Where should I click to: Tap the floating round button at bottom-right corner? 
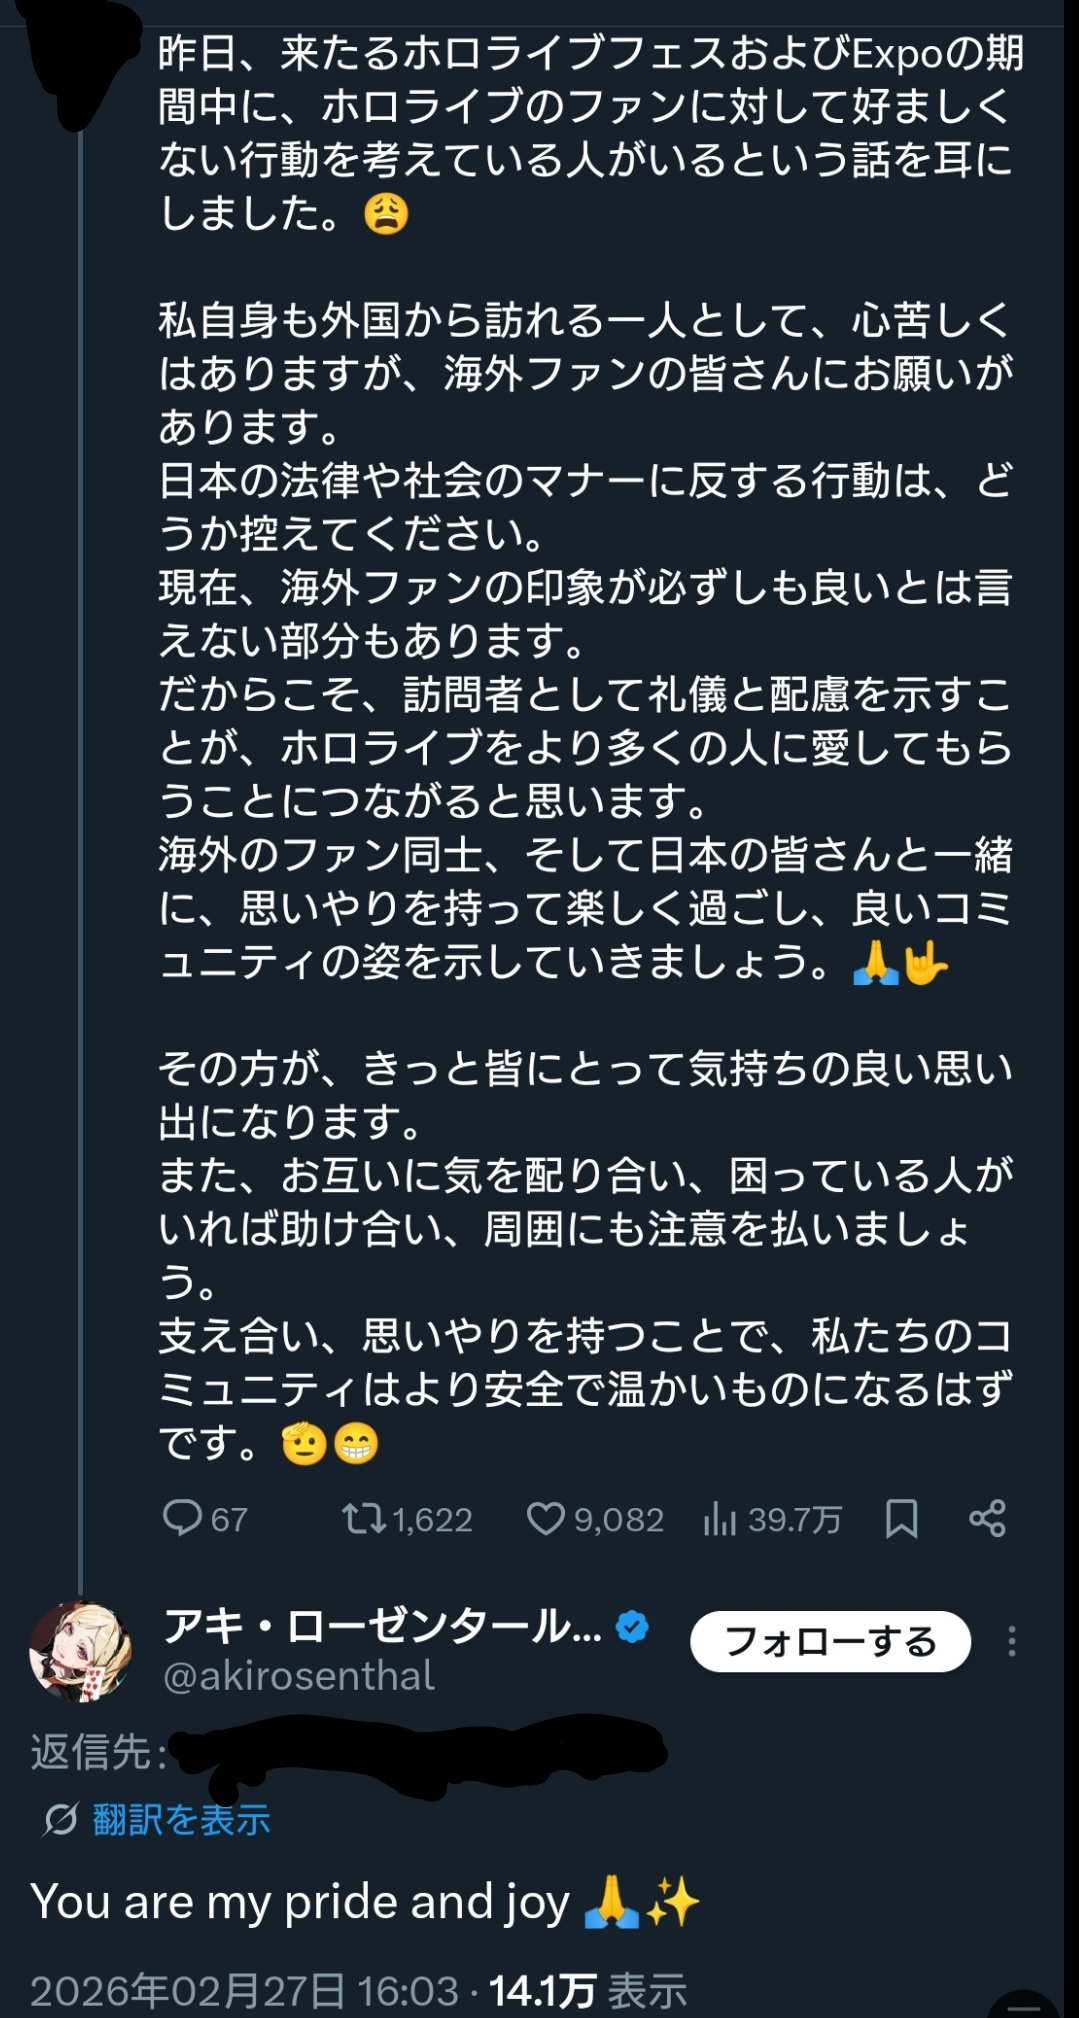[1023, 2005]
